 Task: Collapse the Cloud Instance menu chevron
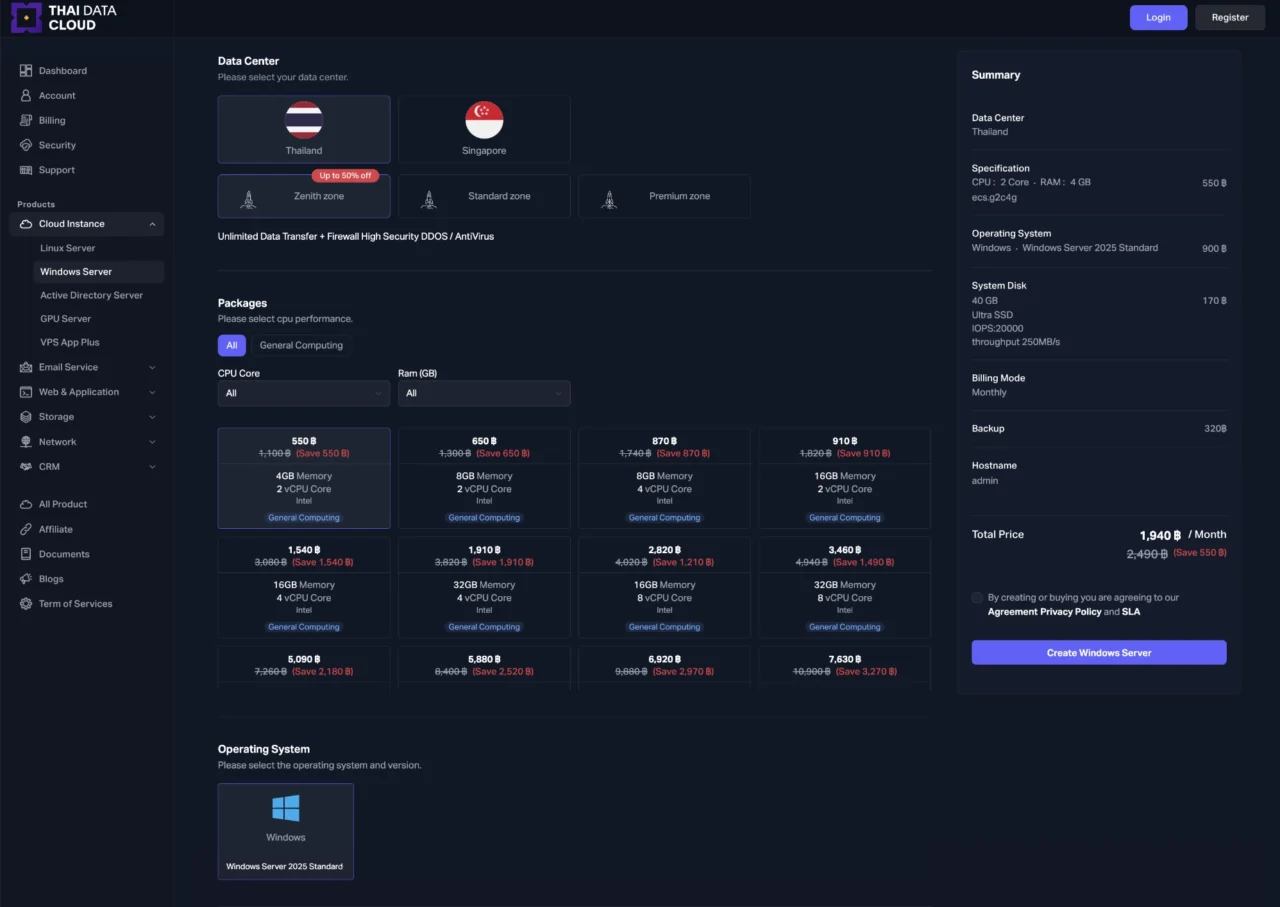point(152,224)
